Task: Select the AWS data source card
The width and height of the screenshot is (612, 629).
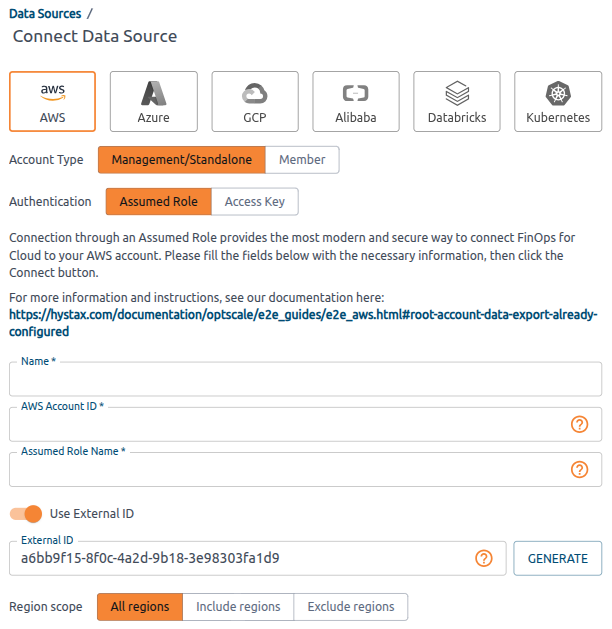Action: click(x=53, y=101)
